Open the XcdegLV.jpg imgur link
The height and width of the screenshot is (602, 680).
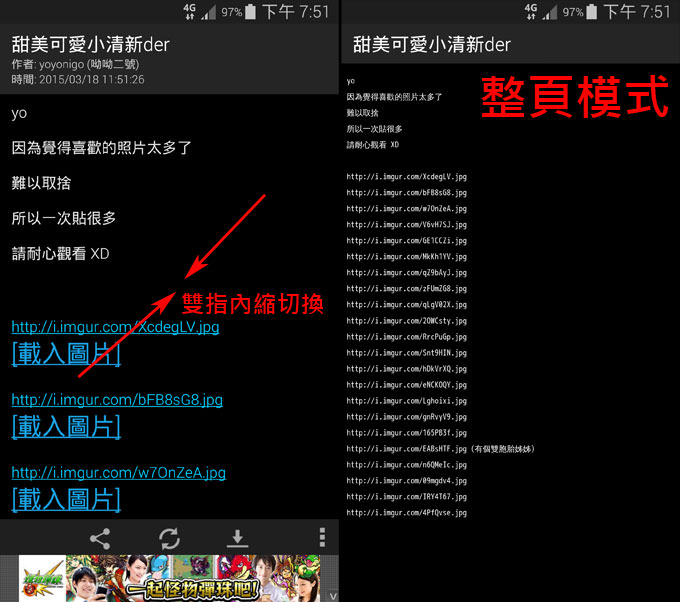[115, 327]
